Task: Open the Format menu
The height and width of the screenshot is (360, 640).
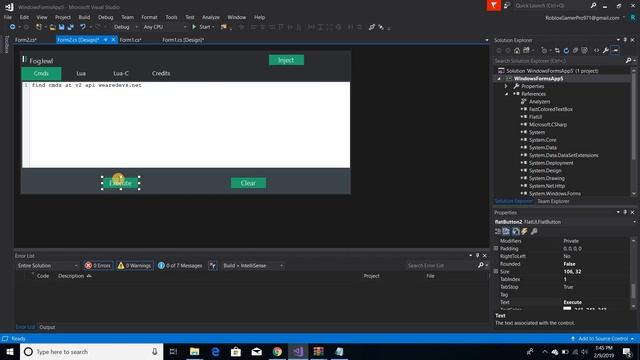Action: (149, 17)
